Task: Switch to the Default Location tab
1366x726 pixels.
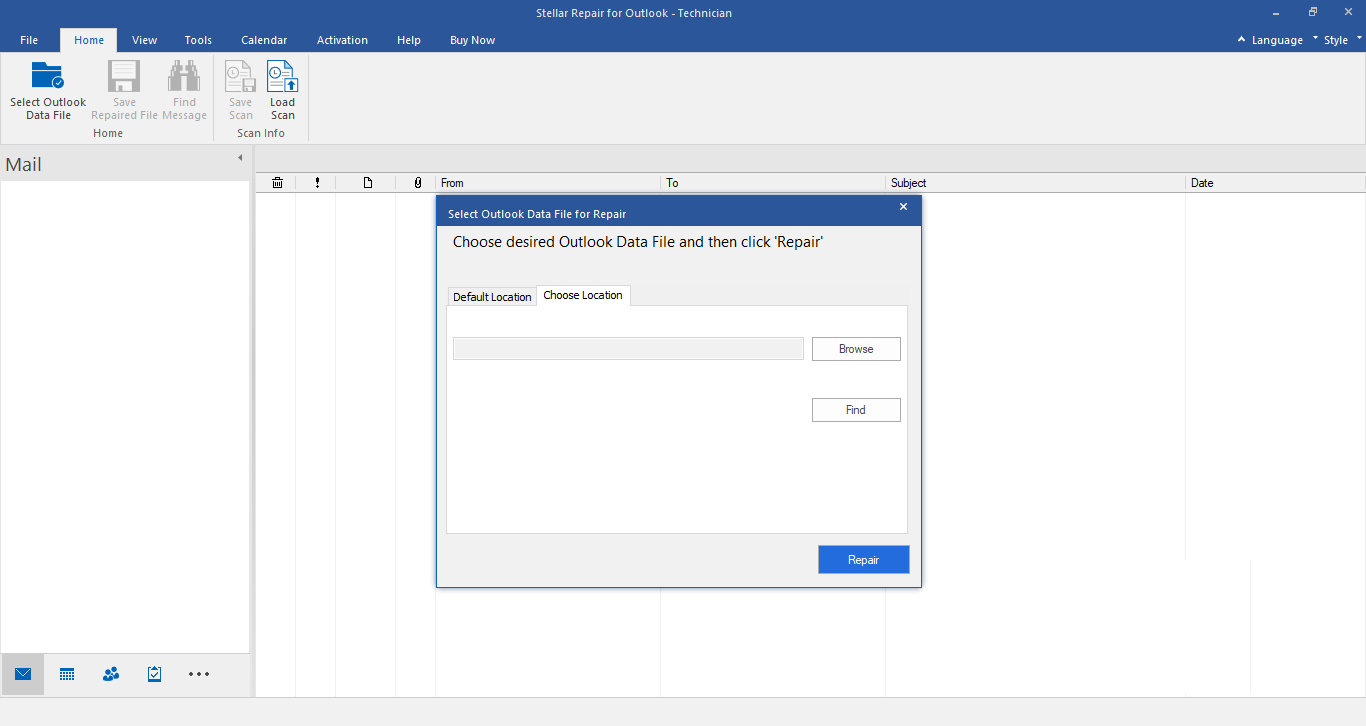Action: [492, 296]
